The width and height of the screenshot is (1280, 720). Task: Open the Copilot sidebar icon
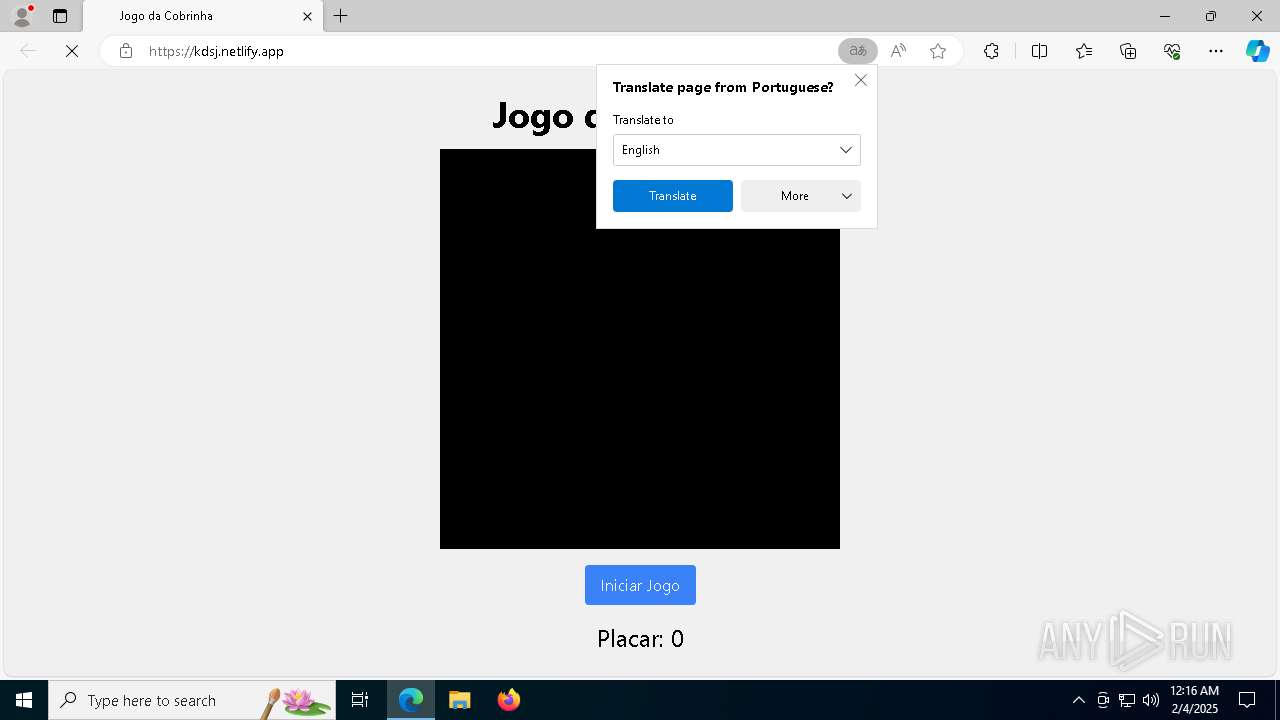tap(1257, 51)
